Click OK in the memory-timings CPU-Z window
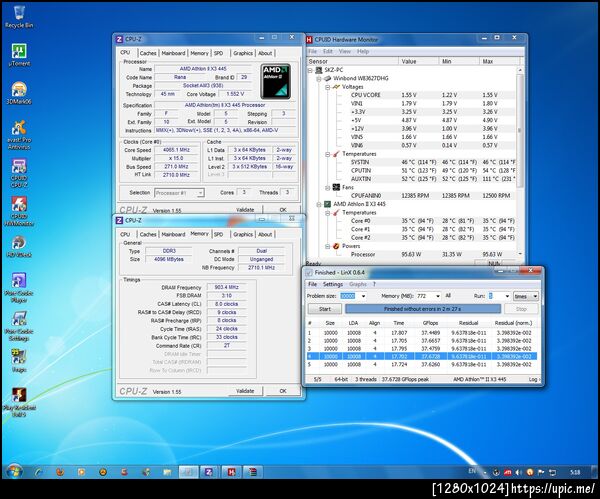Screen dimensions: 600x499 283,391
